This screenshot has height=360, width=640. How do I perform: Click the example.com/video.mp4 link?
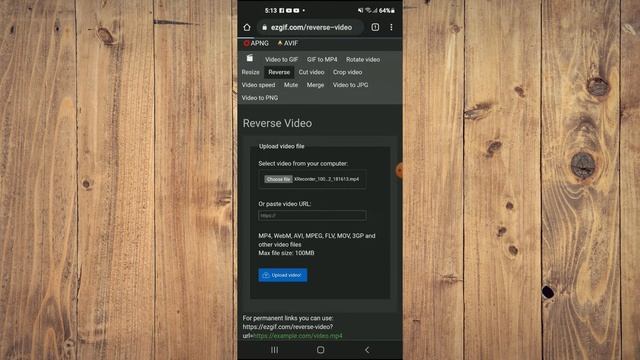[298, 336]
